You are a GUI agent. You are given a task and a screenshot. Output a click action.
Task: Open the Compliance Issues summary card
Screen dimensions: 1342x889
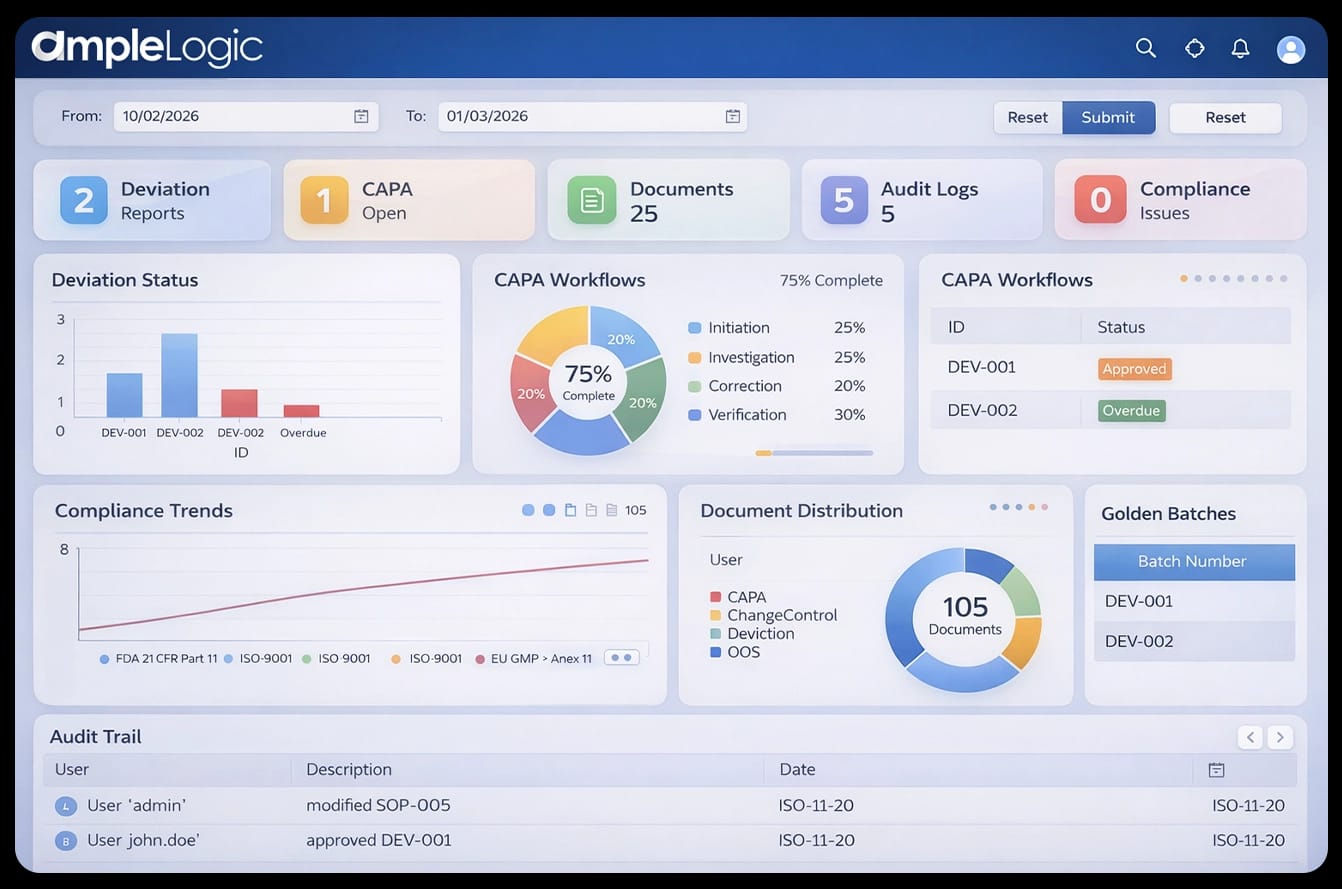tap(1181, 200)
